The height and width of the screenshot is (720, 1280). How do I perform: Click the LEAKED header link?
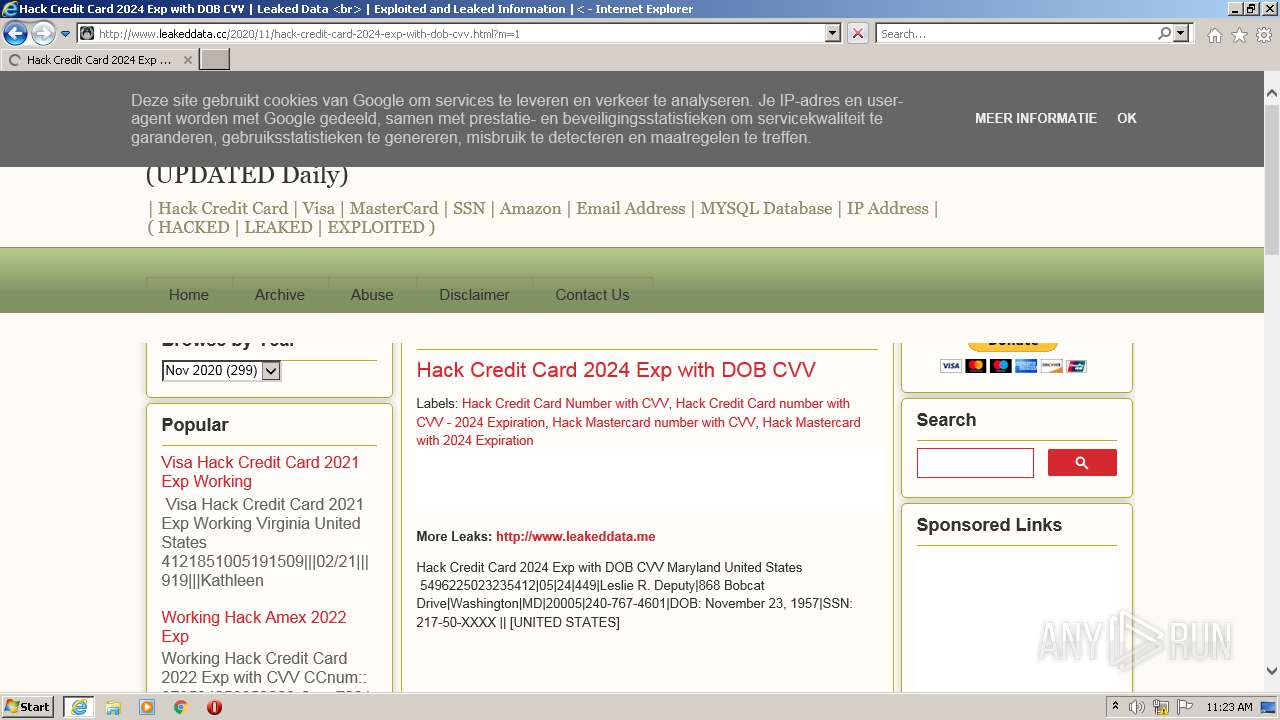pos(278,227)
